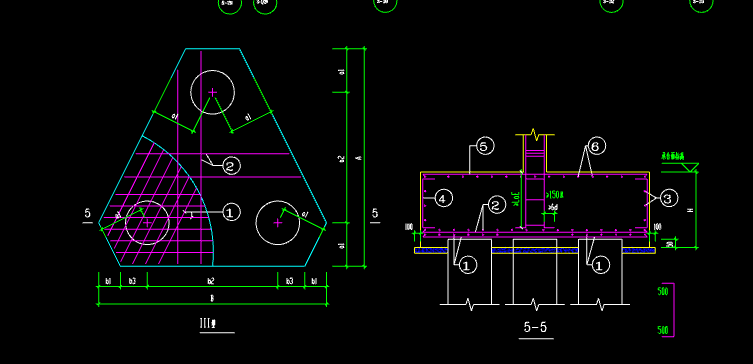Click the >150 annotation beside the column
The height and width of the screenshot is (364, 753).
tap(555, 195)
